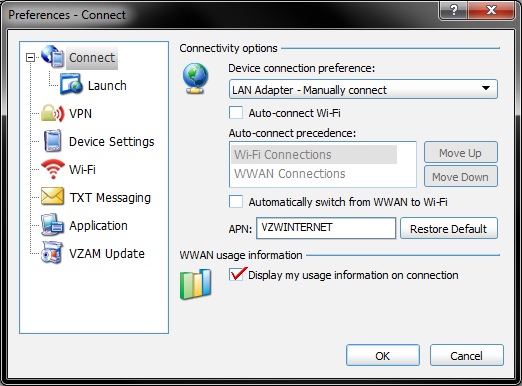Click the APN text field
522x386 pixels.
click(326, 228)
